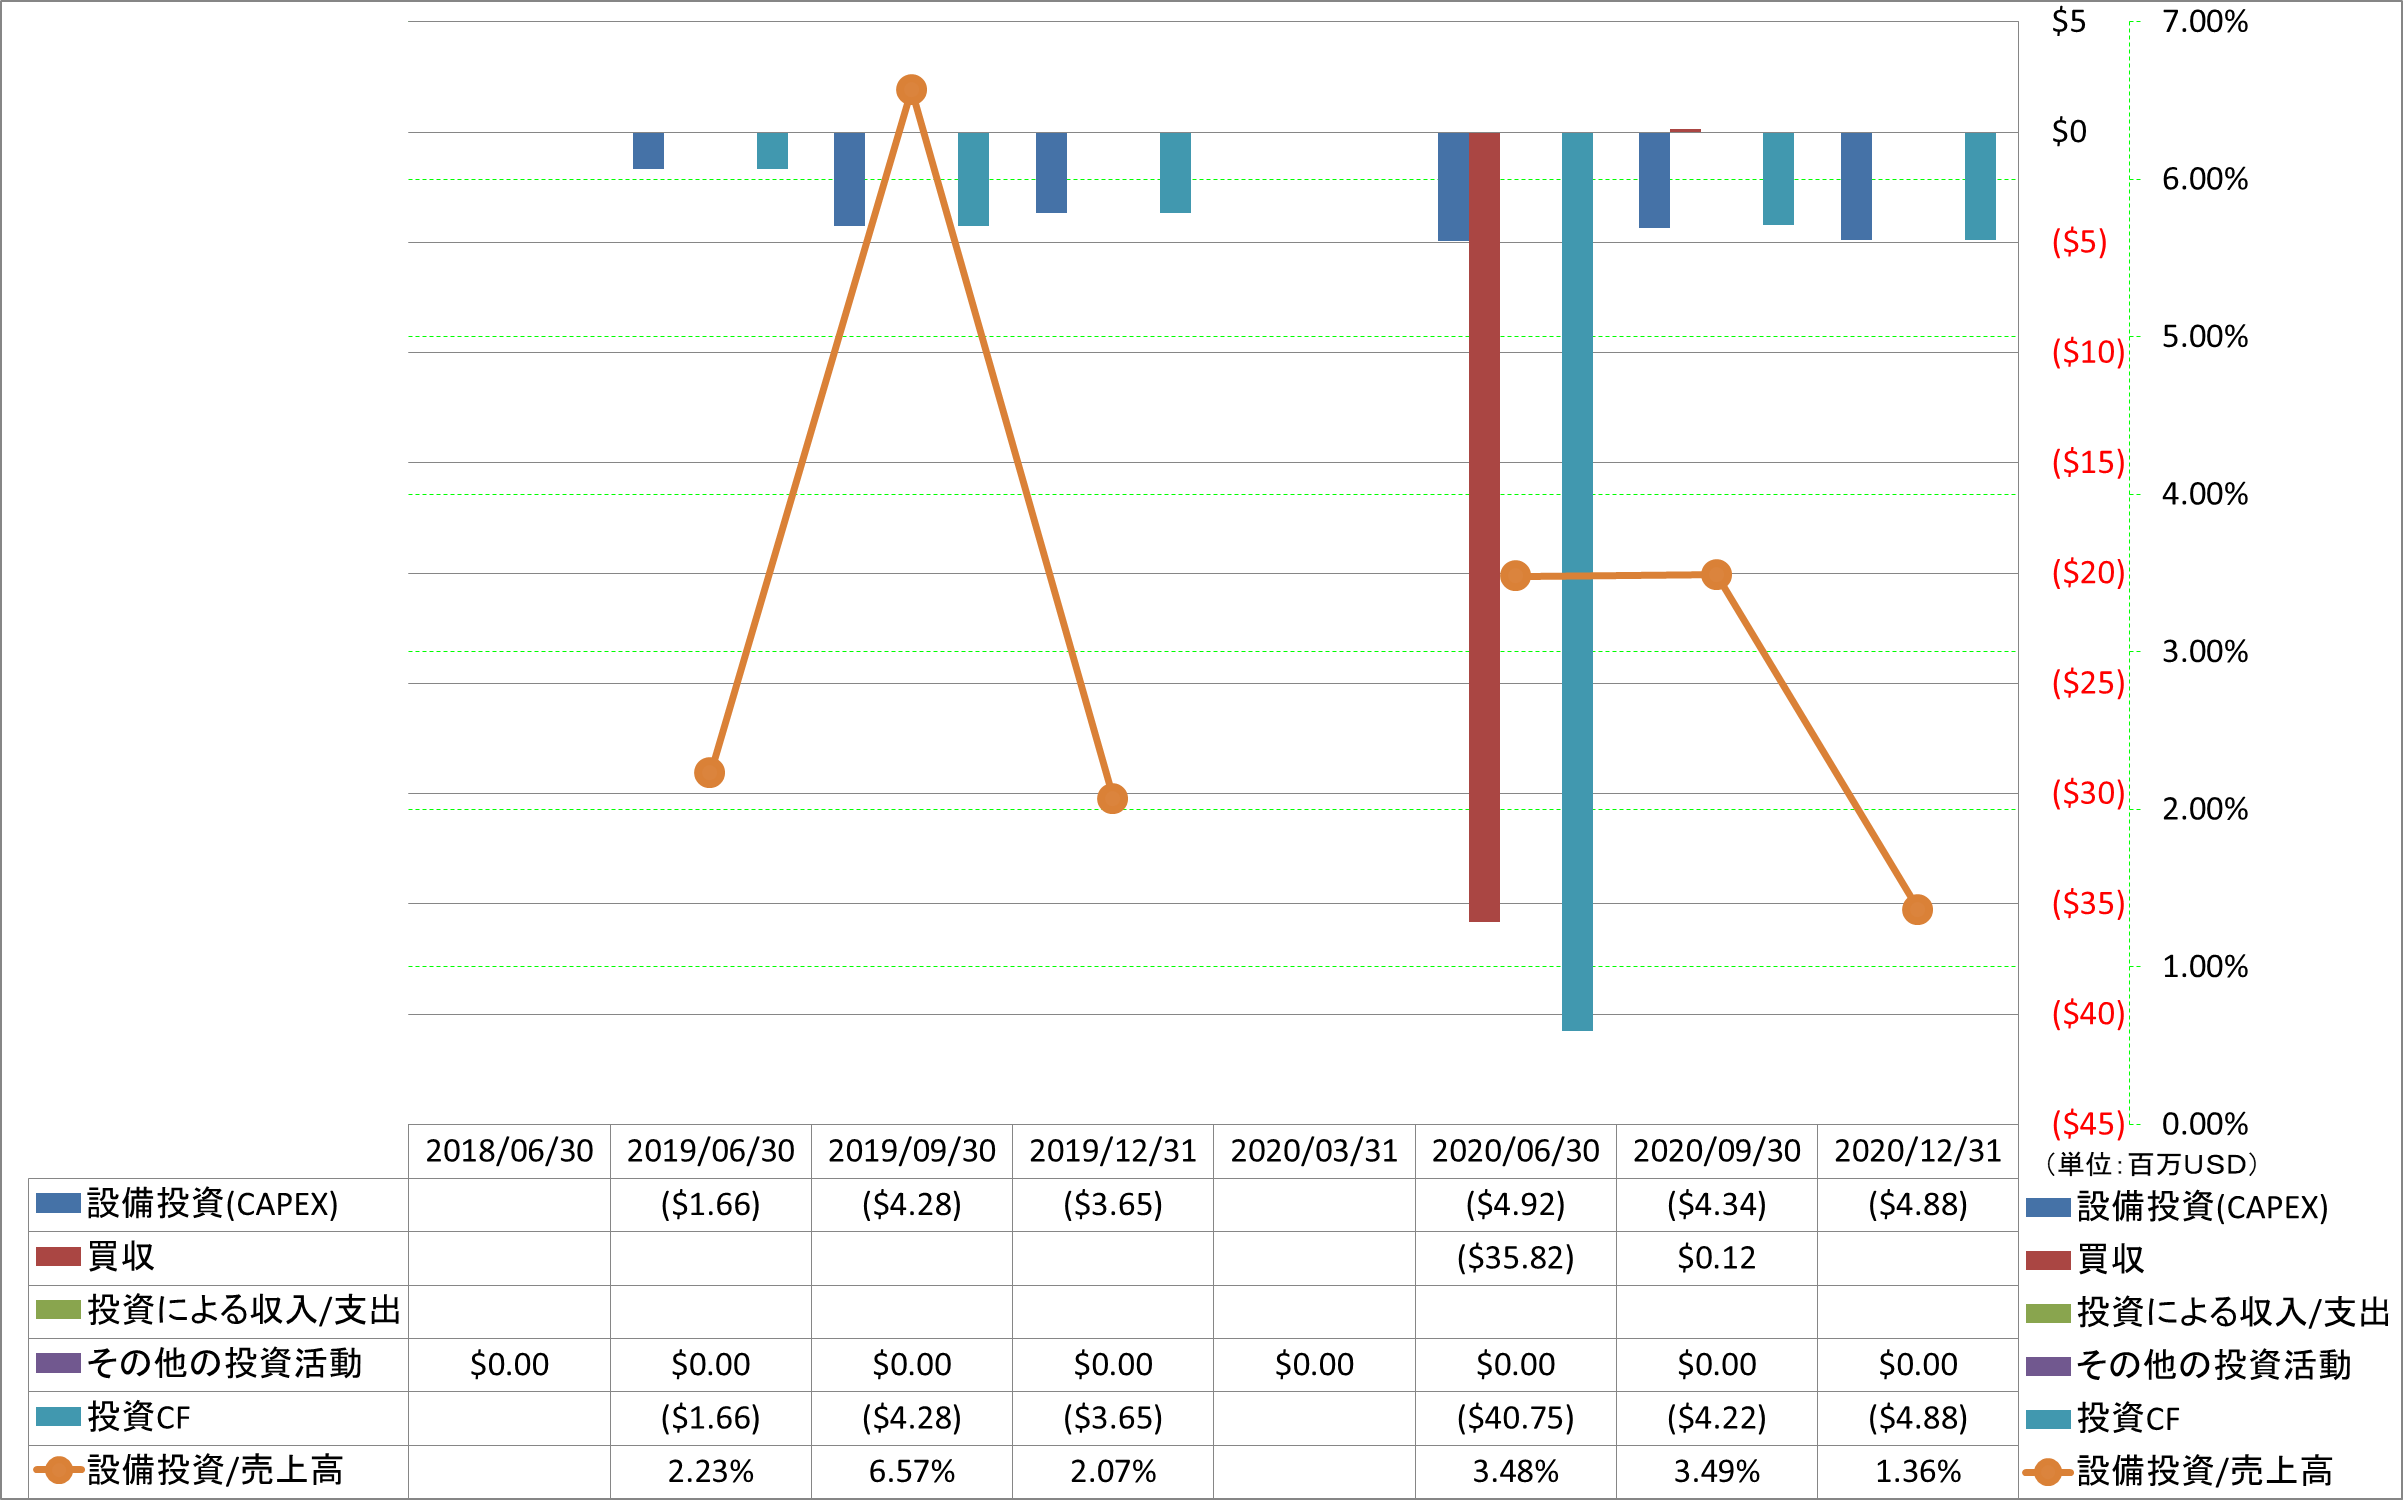Select the 2020/09/30 column header
This screenshot has width=2403, height=1500.
tap(1716, 1151)
